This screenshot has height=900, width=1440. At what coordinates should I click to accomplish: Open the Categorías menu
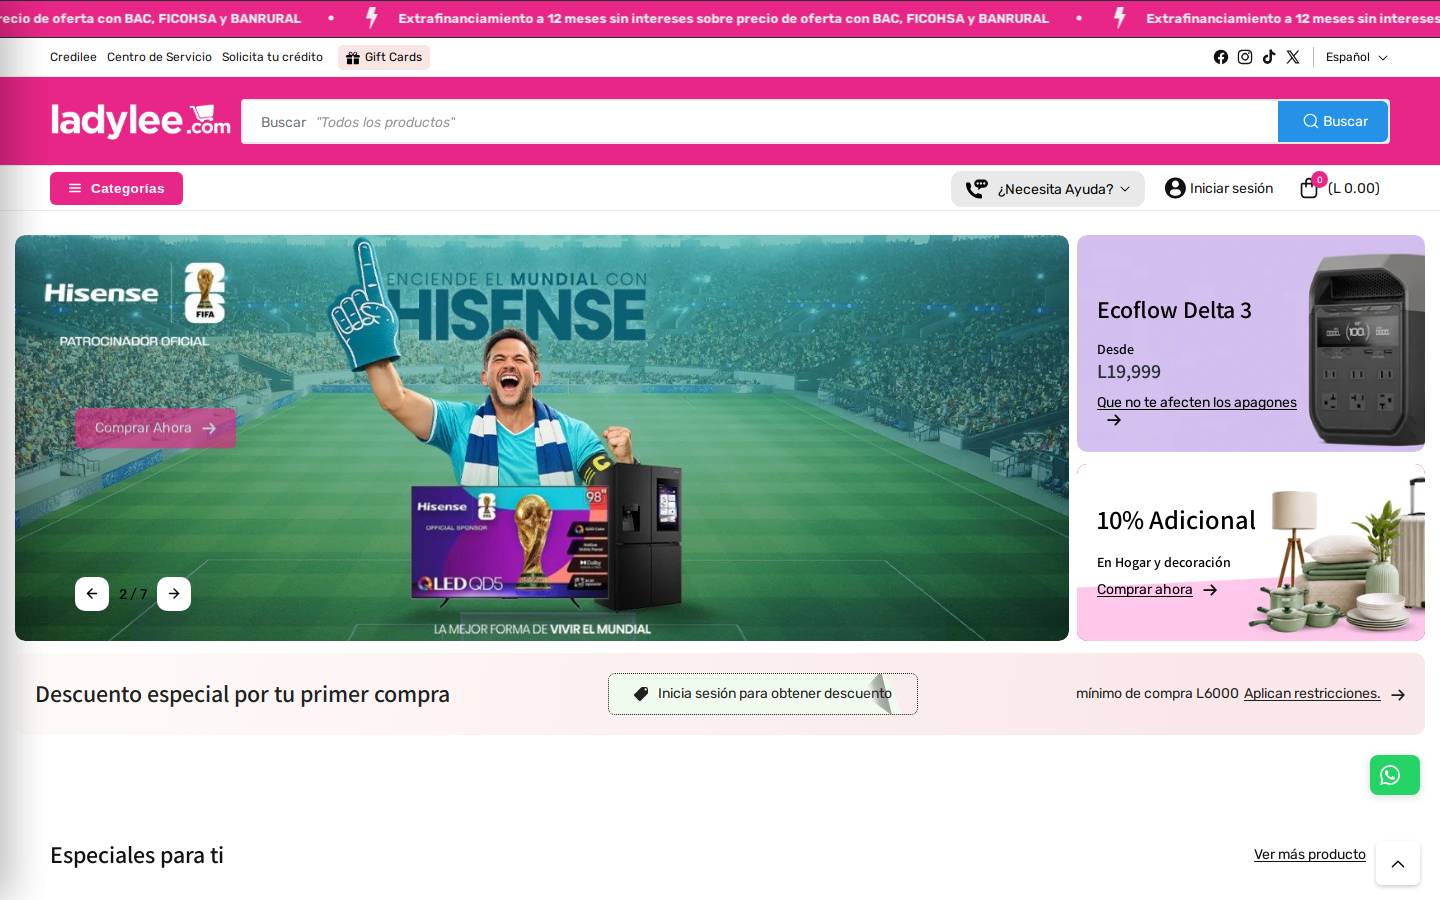(x=116, y=188)
